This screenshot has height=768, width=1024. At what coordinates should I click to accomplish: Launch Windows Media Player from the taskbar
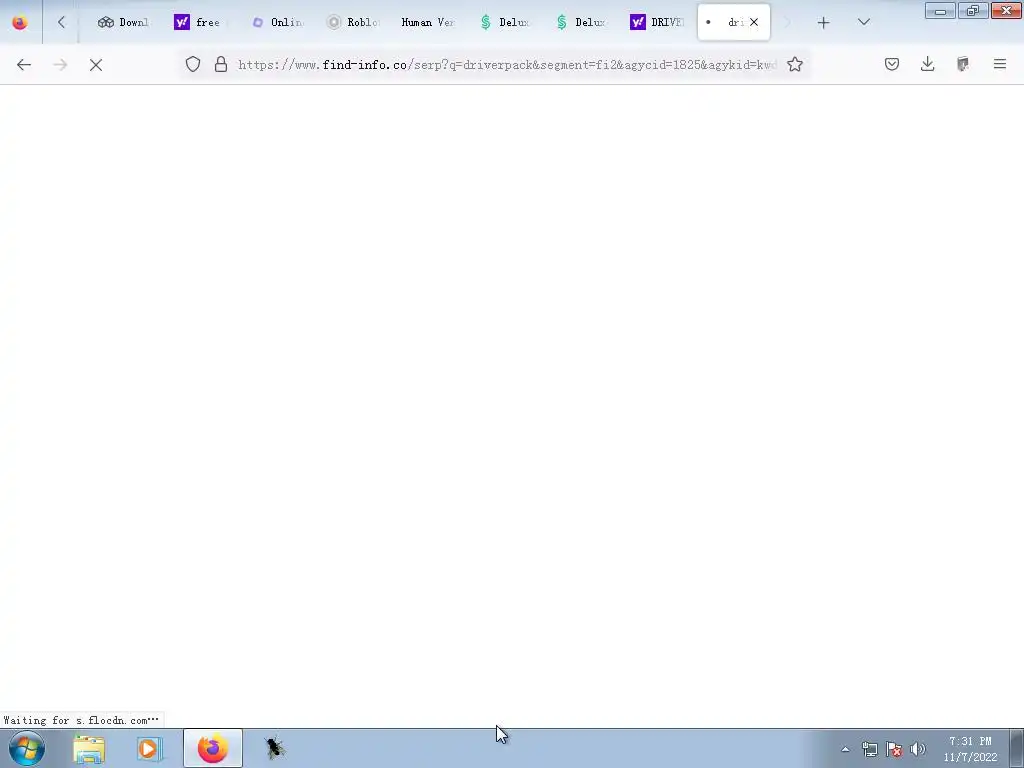pyautogui.click(x=149, y=749)
